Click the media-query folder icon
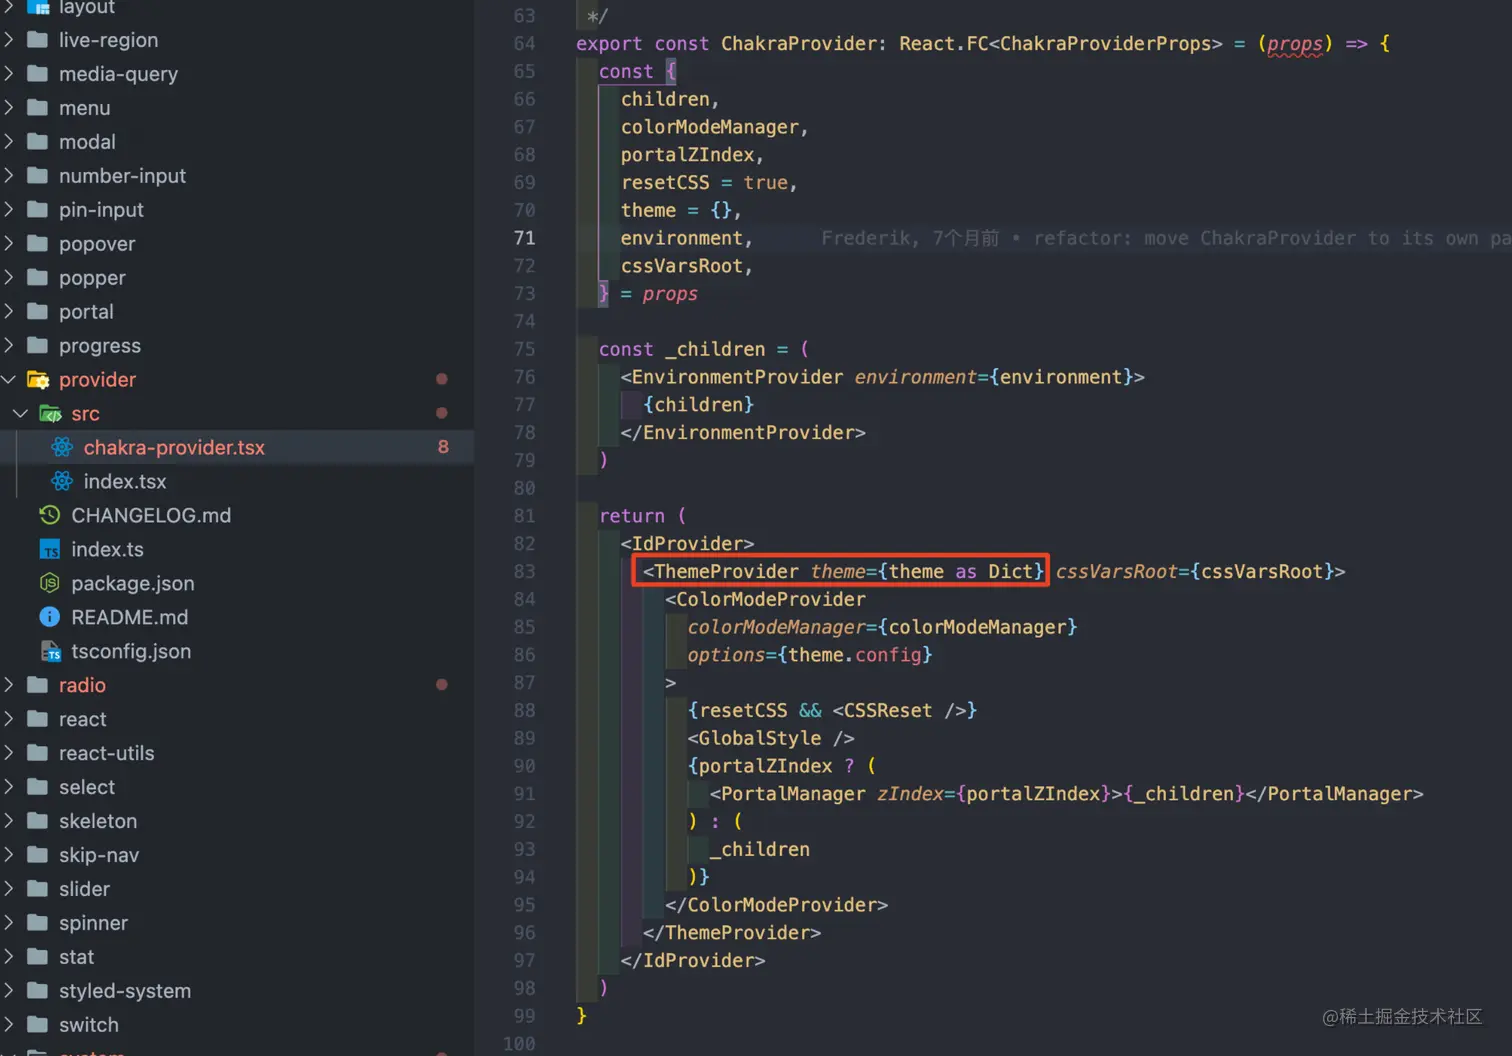 click(x=38, y=74)
